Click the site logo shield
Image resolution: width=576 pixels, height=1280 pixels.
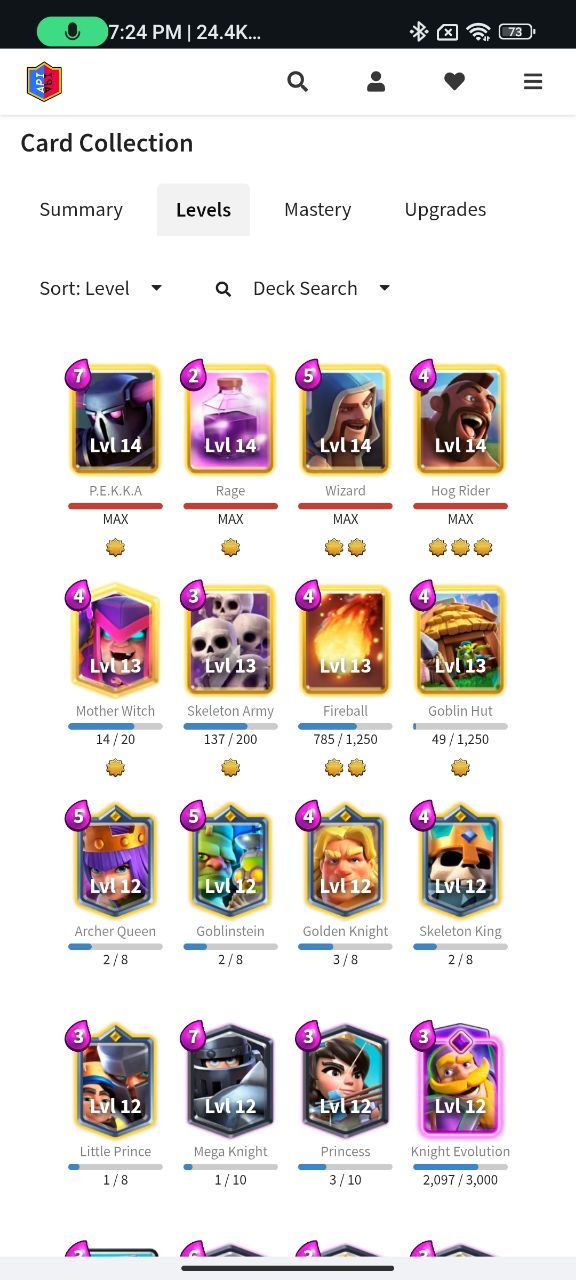coord(44,82)
